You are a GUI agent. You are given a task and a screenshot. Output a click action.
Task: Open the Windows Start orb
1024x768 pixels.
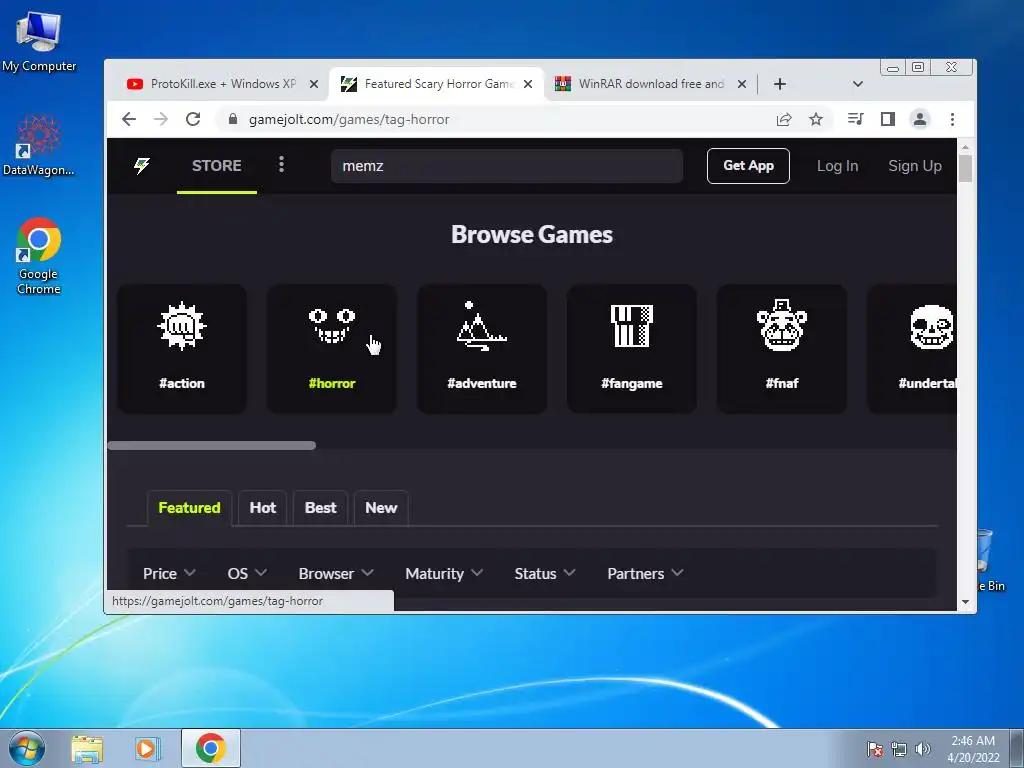pyautogui.click(x=27, y=748)
